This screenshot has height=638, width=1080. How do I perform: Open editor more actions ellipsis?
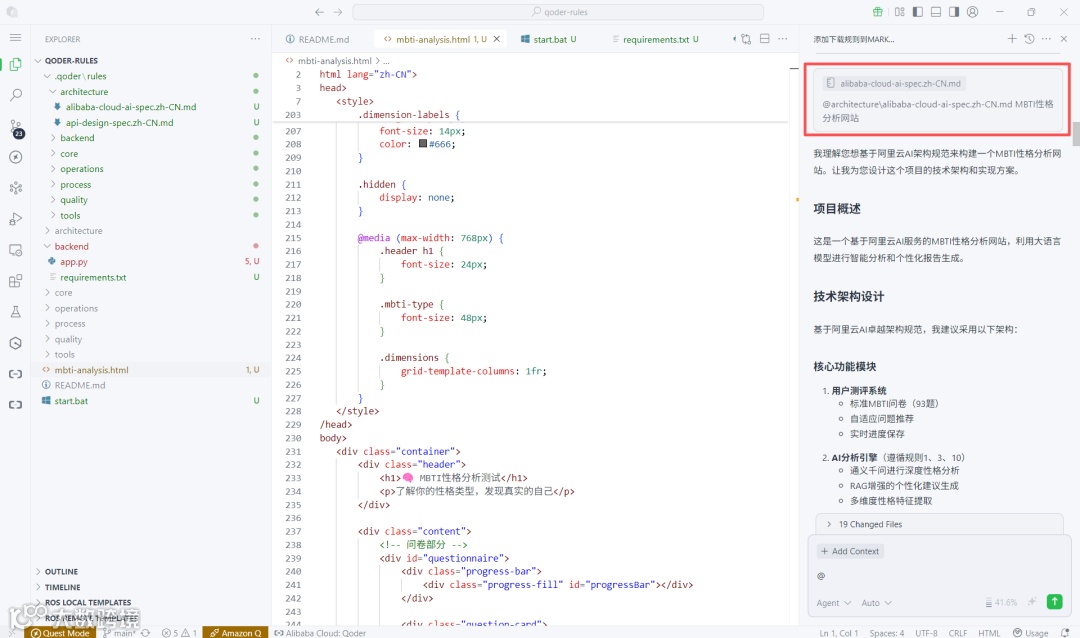[x=782, y=39]
